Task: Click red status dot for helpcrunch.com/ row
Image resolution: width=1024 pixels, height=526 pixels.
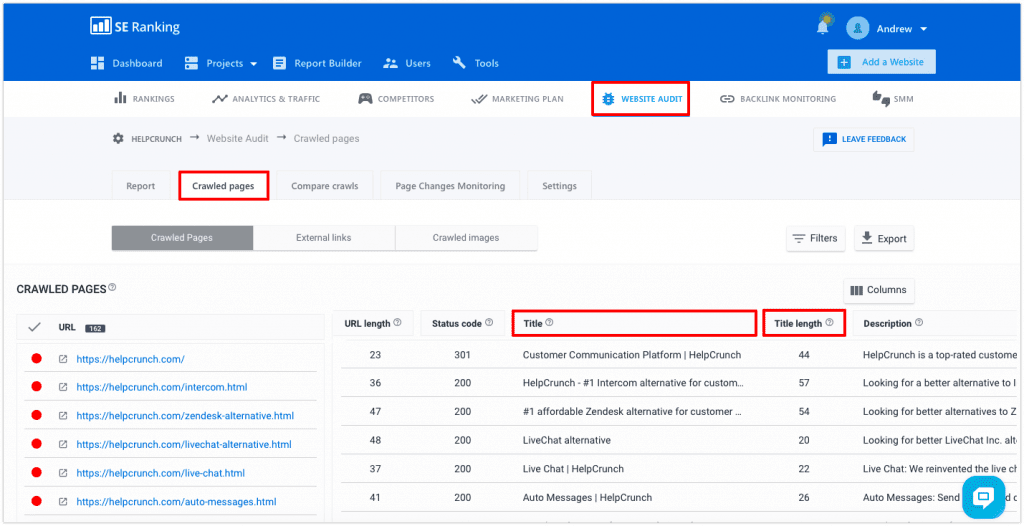Action: click(37, 358)
